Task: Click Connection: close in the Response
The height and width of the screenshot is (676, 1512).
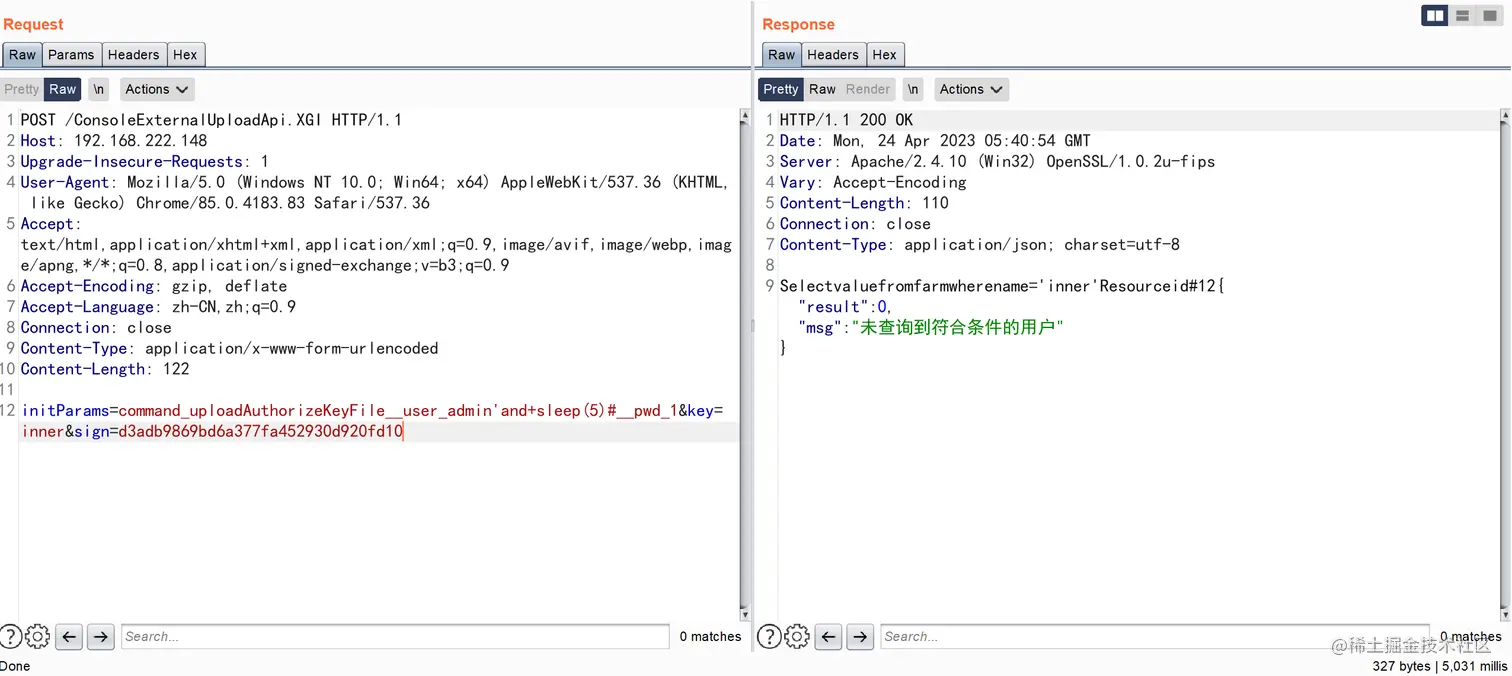Action: point(855,224)
